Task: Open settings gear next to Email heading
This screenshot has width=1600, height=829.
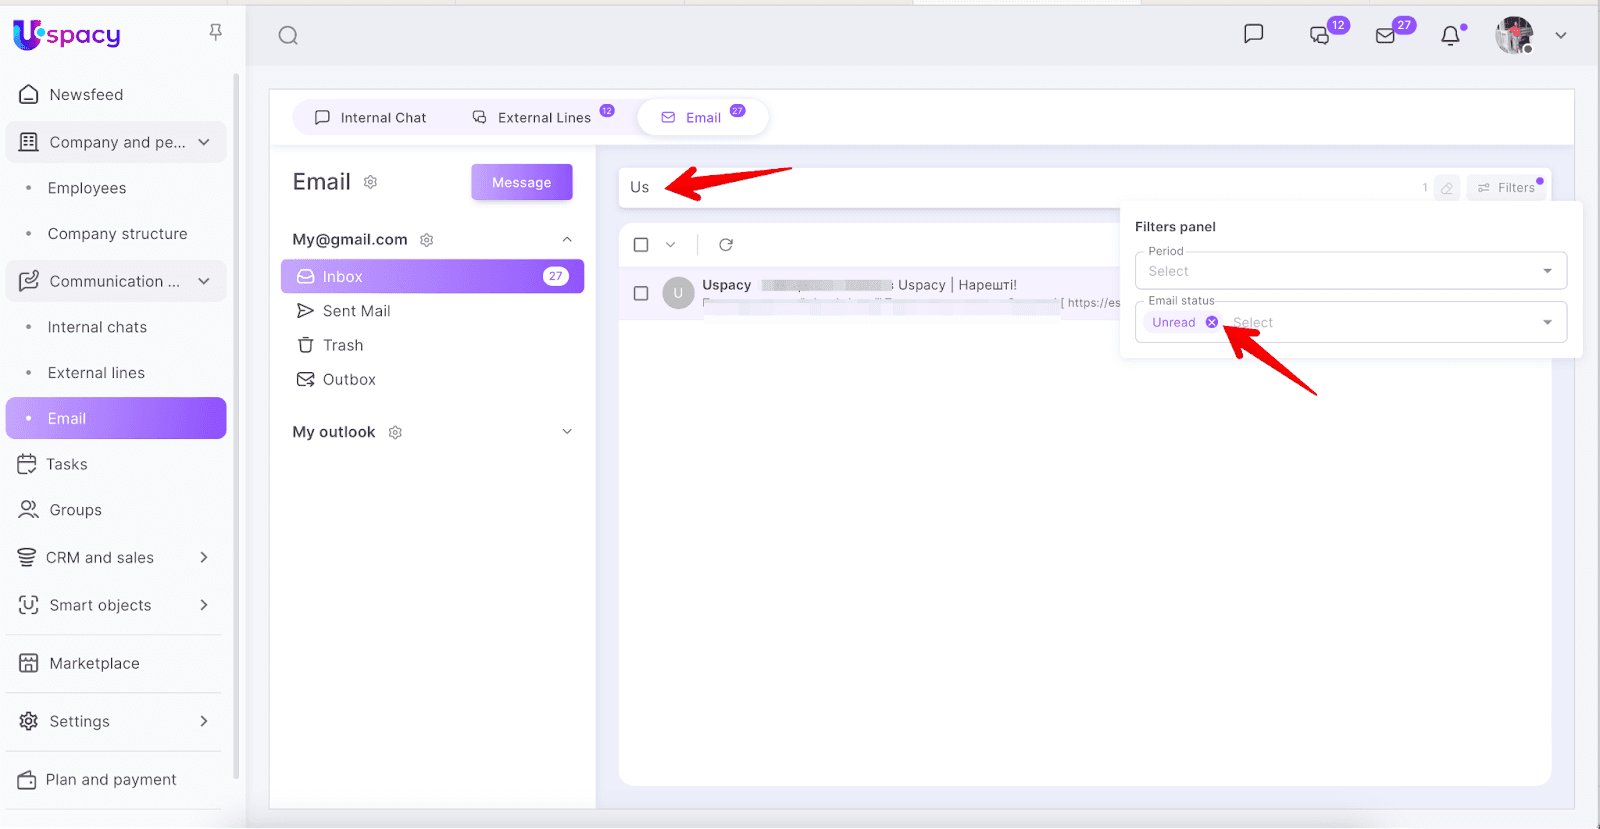Action: pos(371,182)
